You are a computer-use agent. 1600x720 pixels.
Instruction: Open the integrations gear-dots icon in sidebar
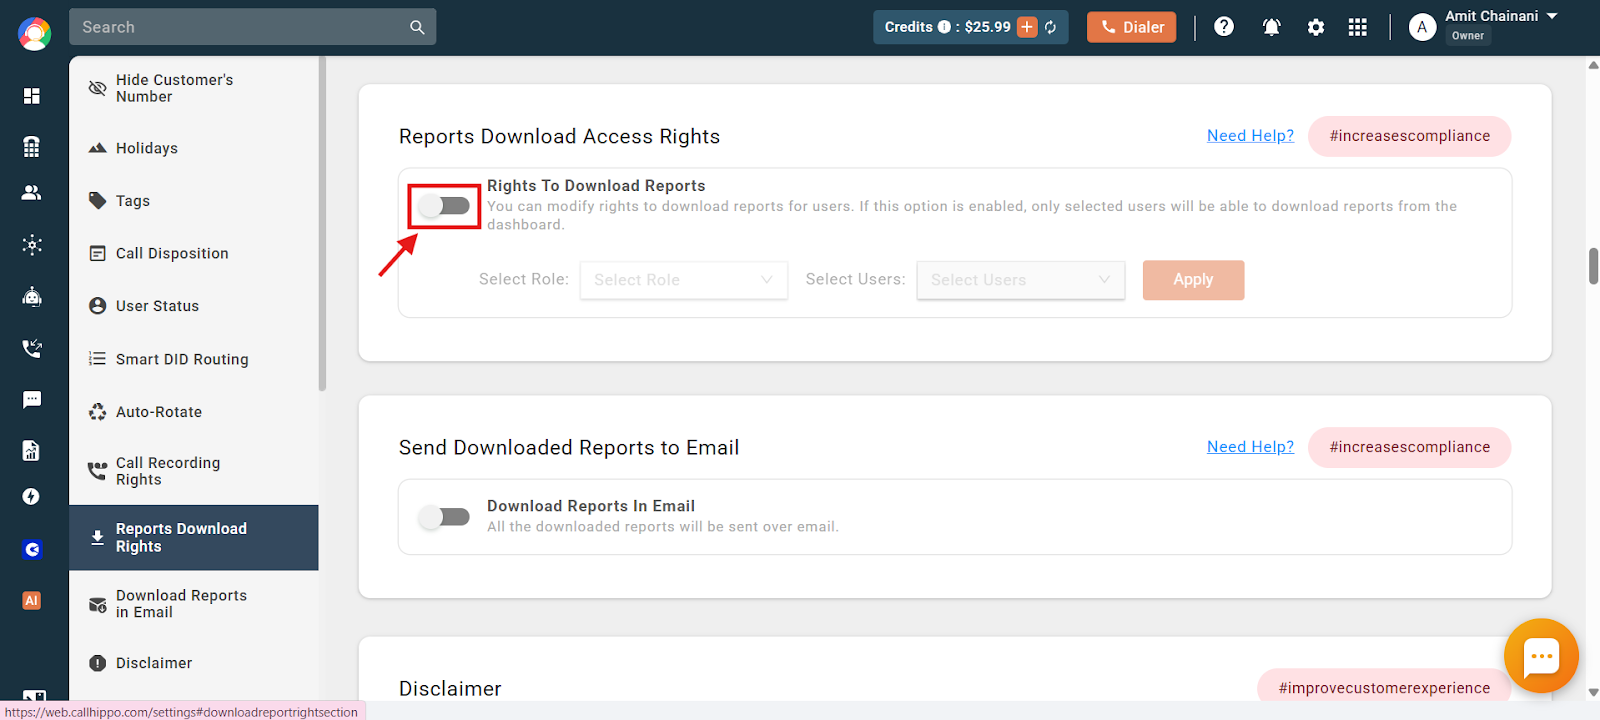(32, 245)
